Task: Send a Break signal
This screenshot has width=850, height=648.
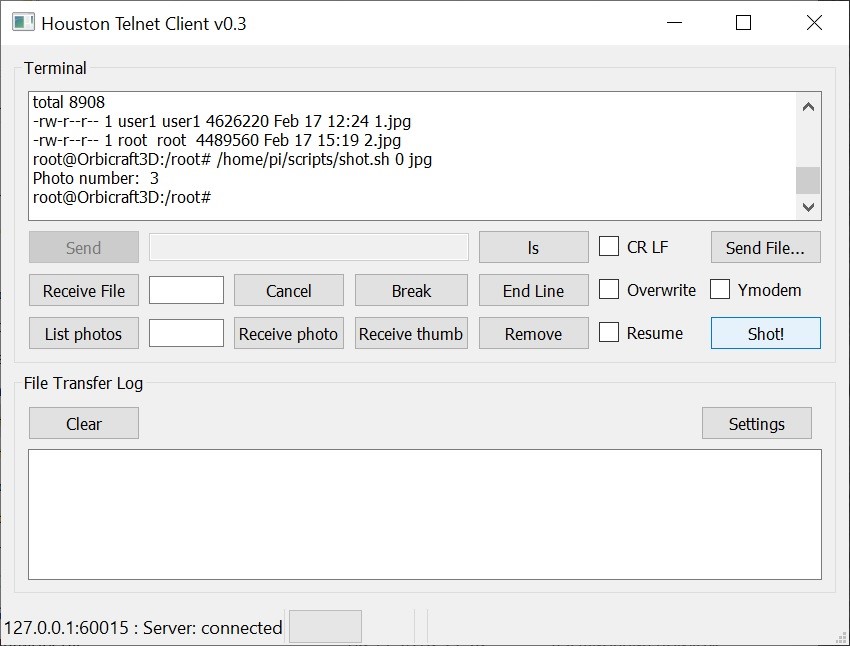Action: [411, 291]
